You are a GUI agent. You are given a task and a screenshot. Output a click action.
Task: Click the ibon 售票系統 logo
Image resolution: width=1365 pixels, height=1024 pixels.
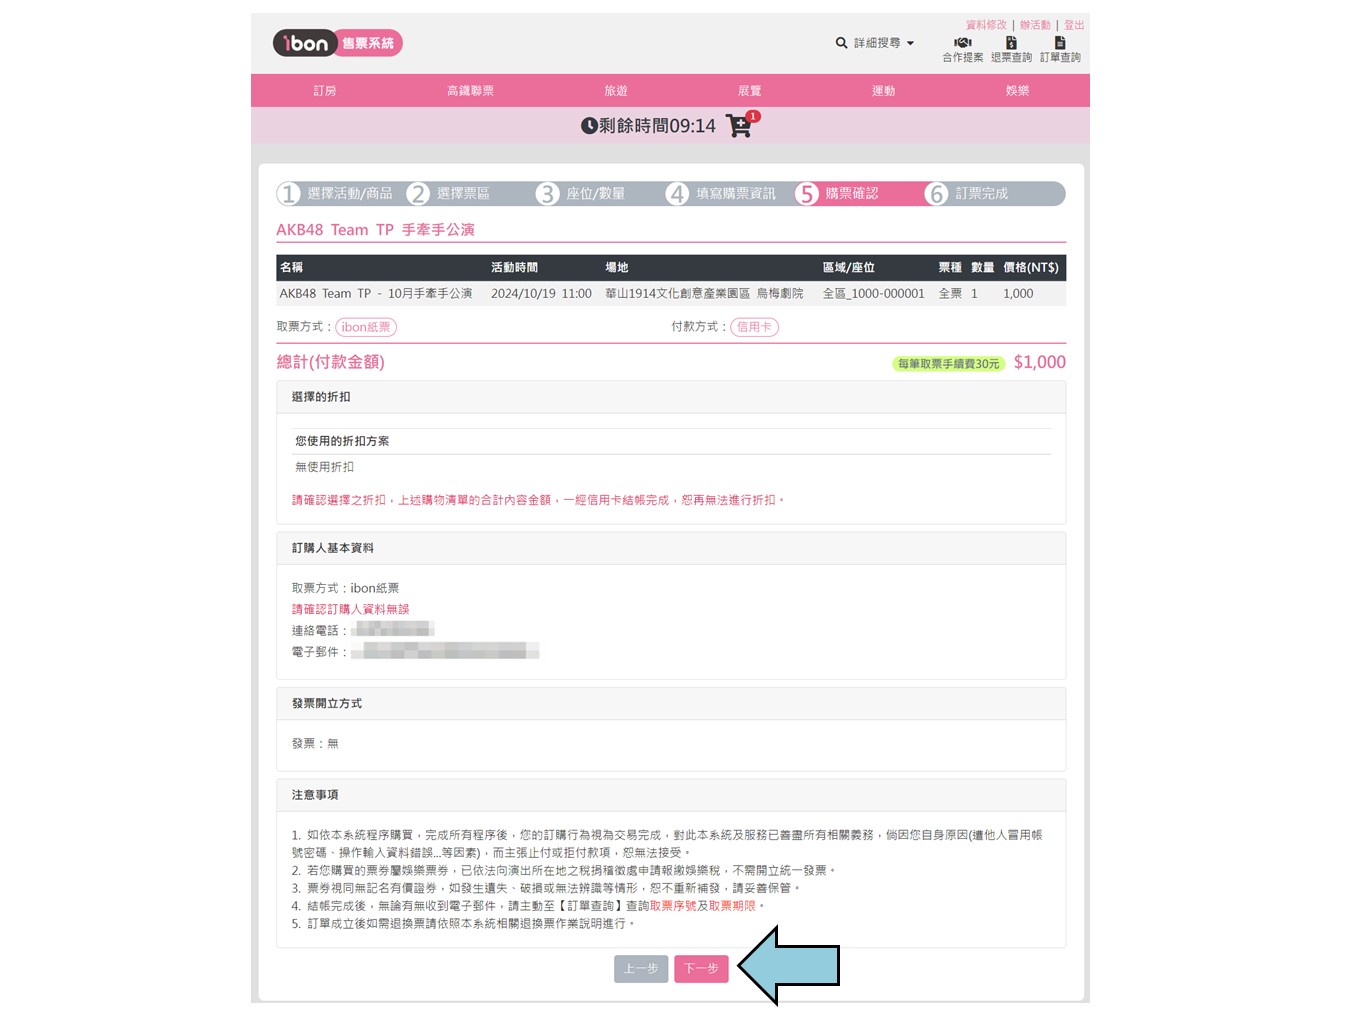337,43
